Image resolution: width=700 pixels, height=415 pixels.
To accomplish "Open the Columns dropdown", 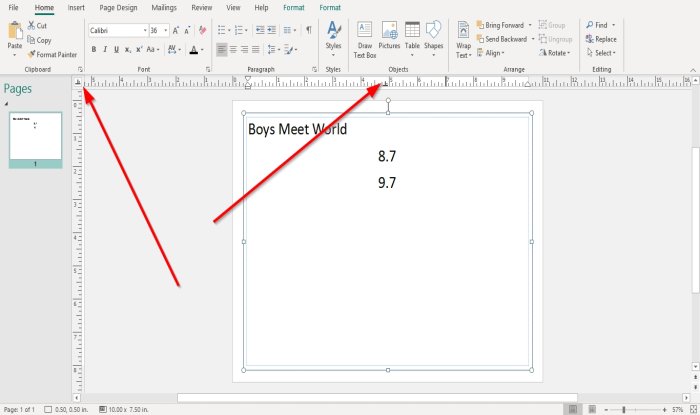I will pyautogui.click(x=290, y=30).
